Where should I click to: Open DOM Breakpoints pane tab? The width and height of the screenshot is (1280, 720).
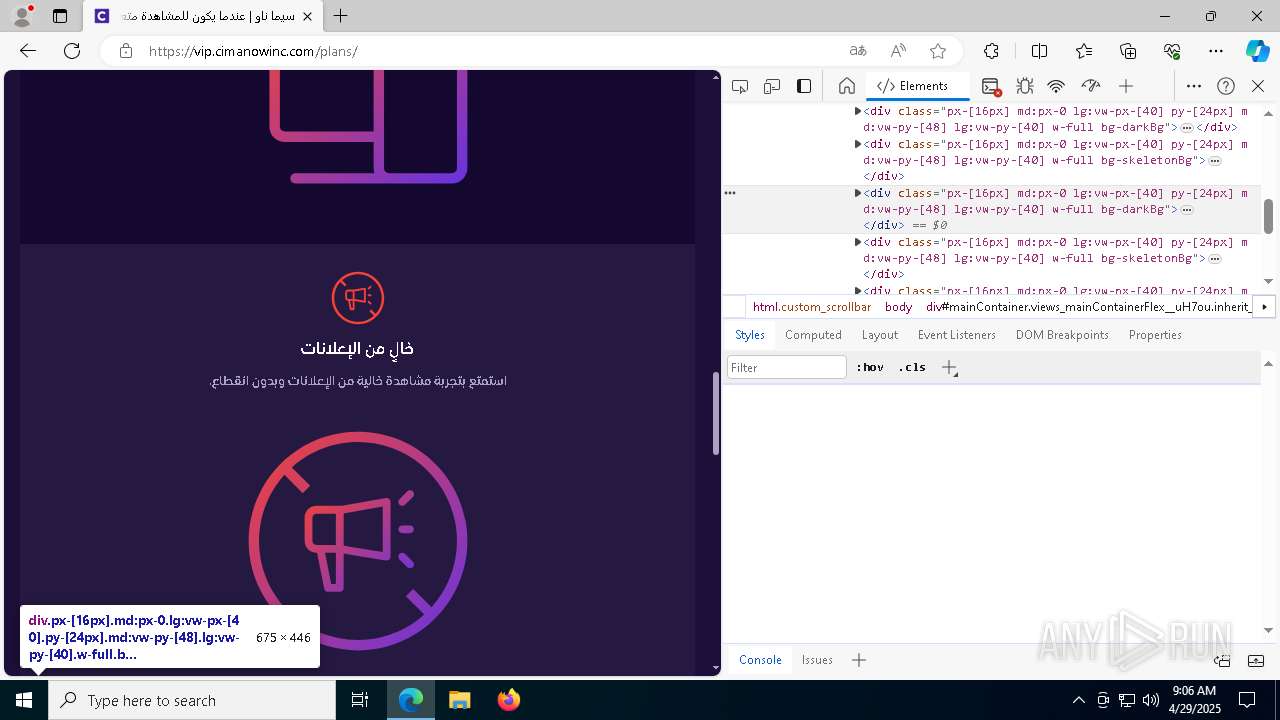(x=1062, y=335)
